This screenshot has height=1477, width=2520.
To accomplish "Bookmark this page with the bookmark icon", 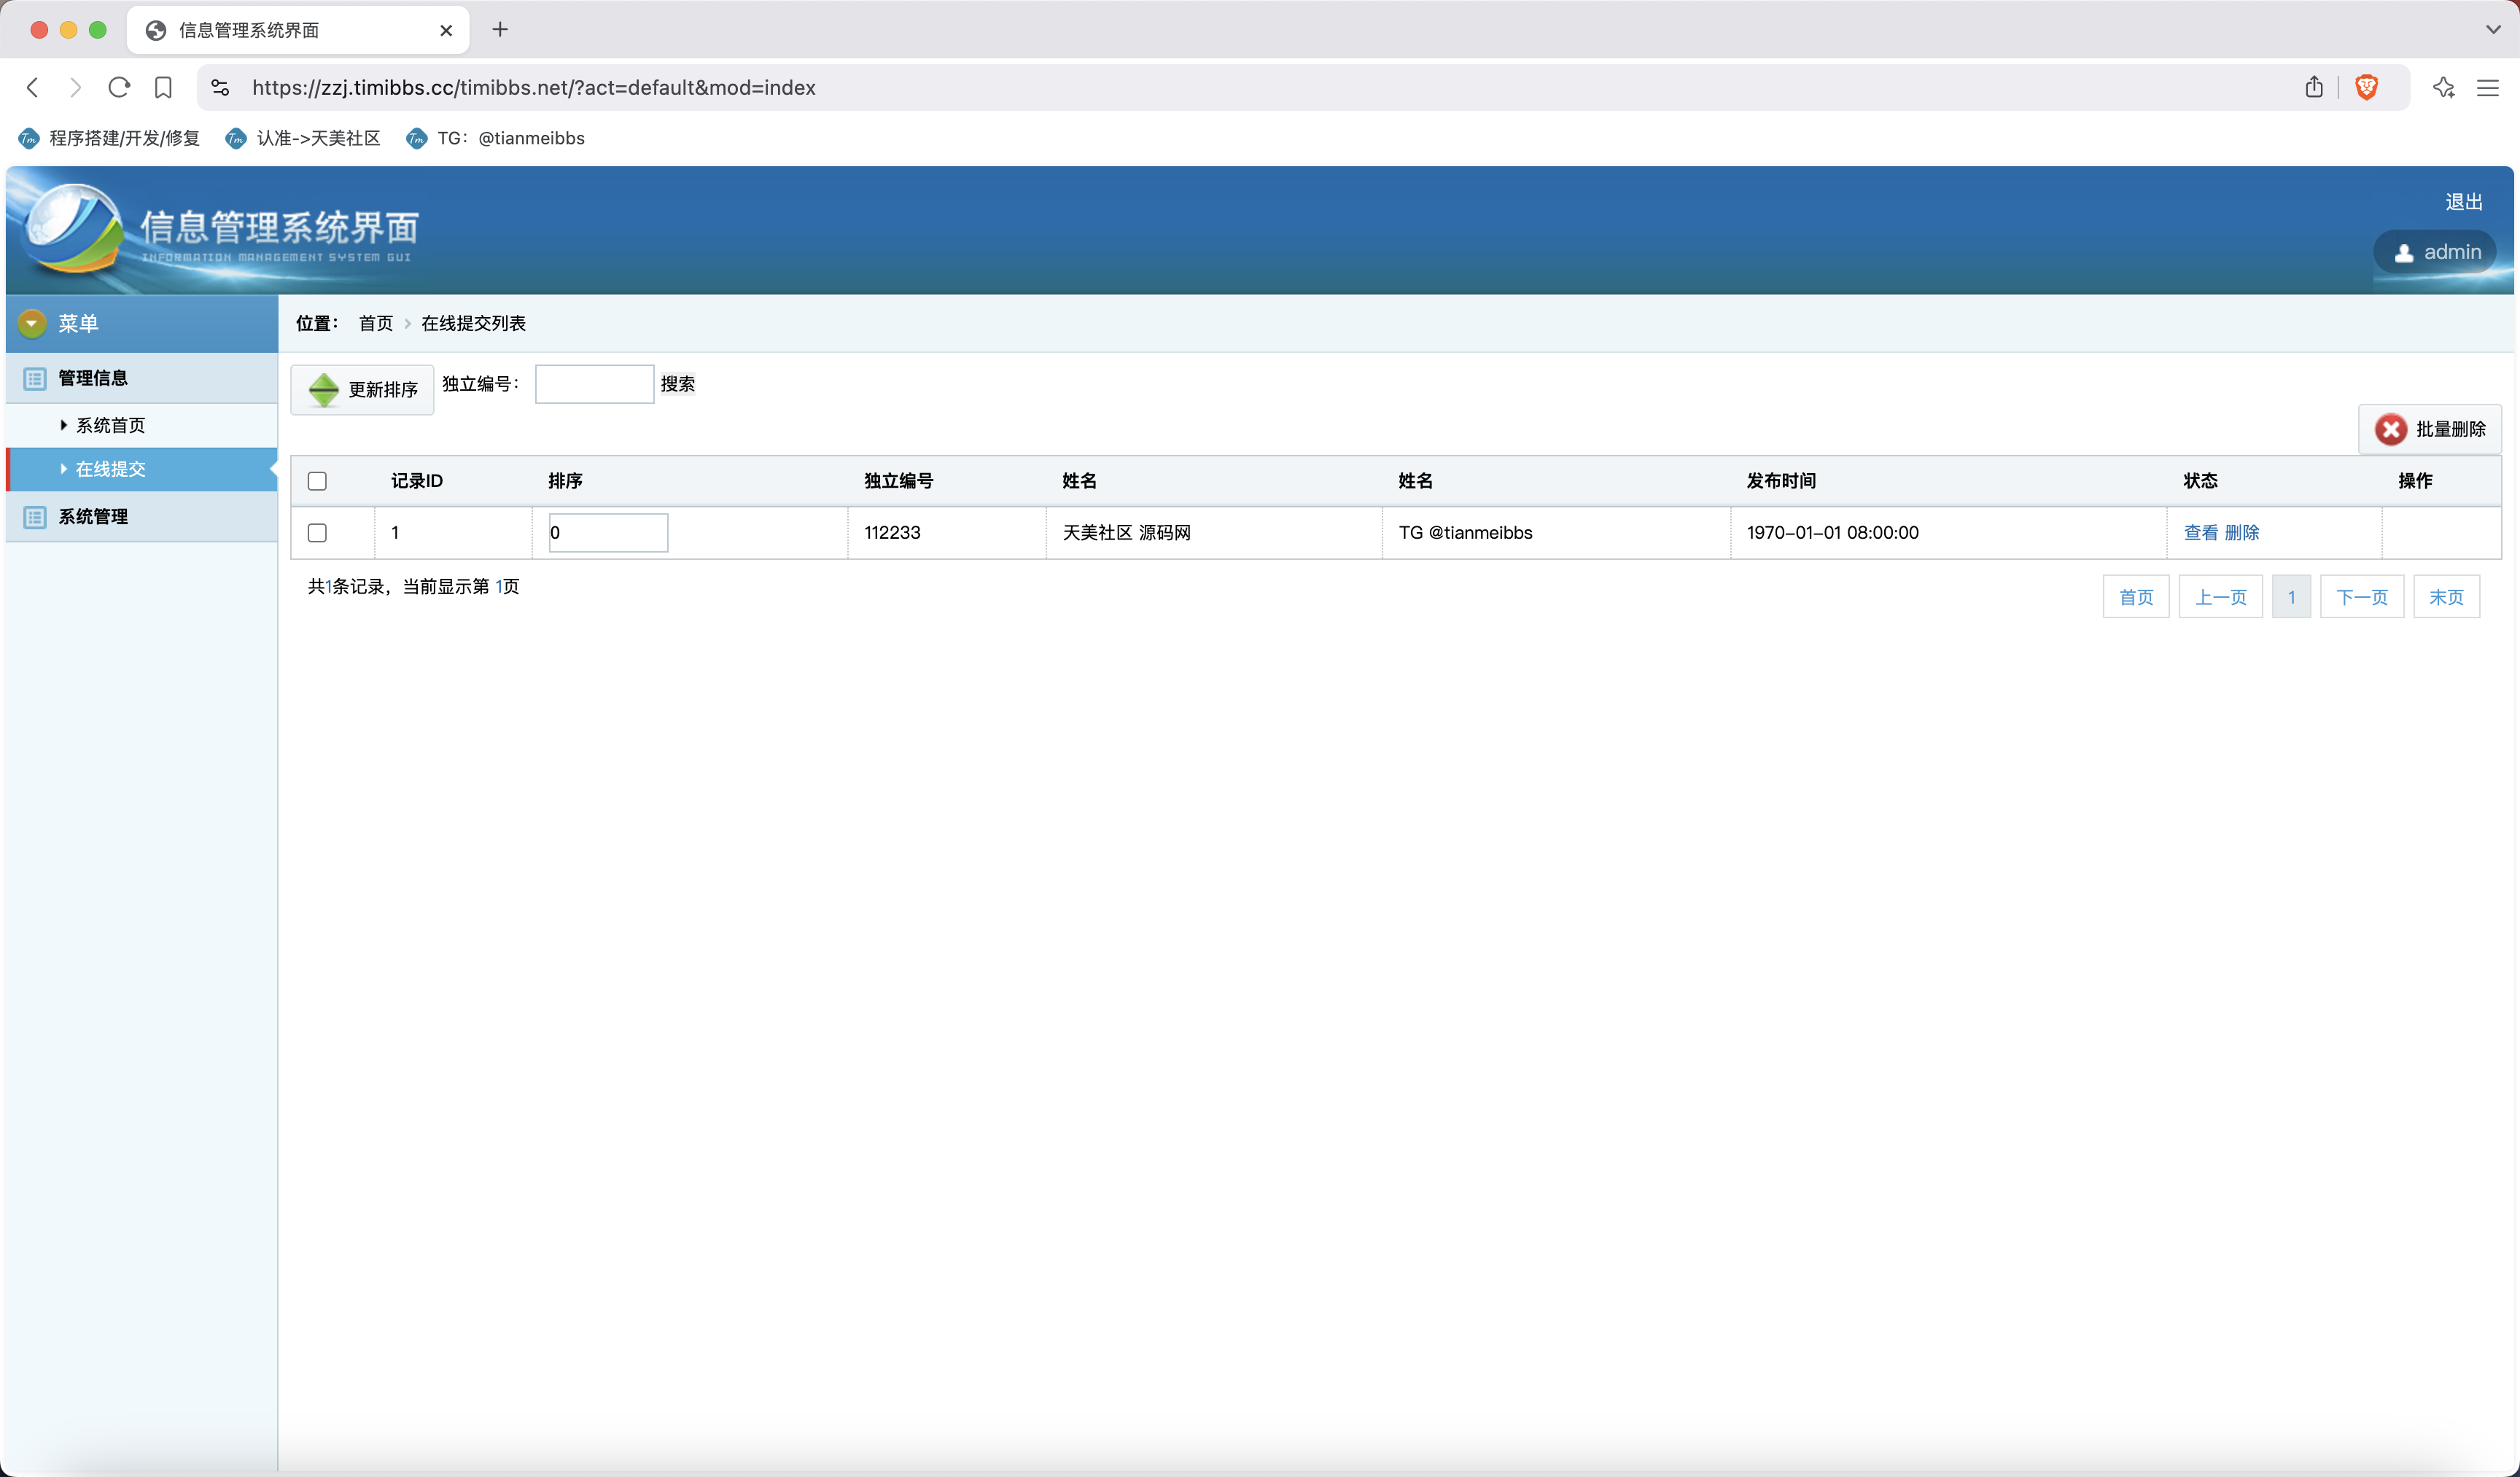I will (163, 88).
